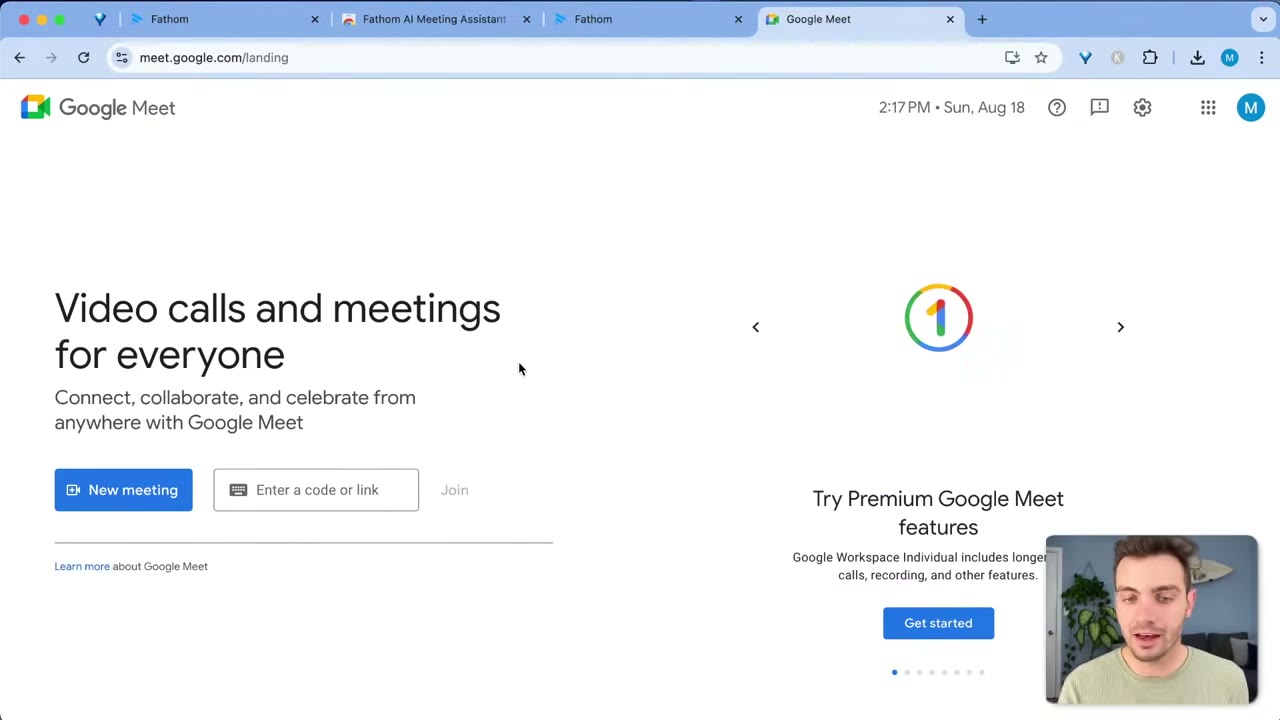Open browser downloads
1280x720 pixels.
coord(1197,58)
